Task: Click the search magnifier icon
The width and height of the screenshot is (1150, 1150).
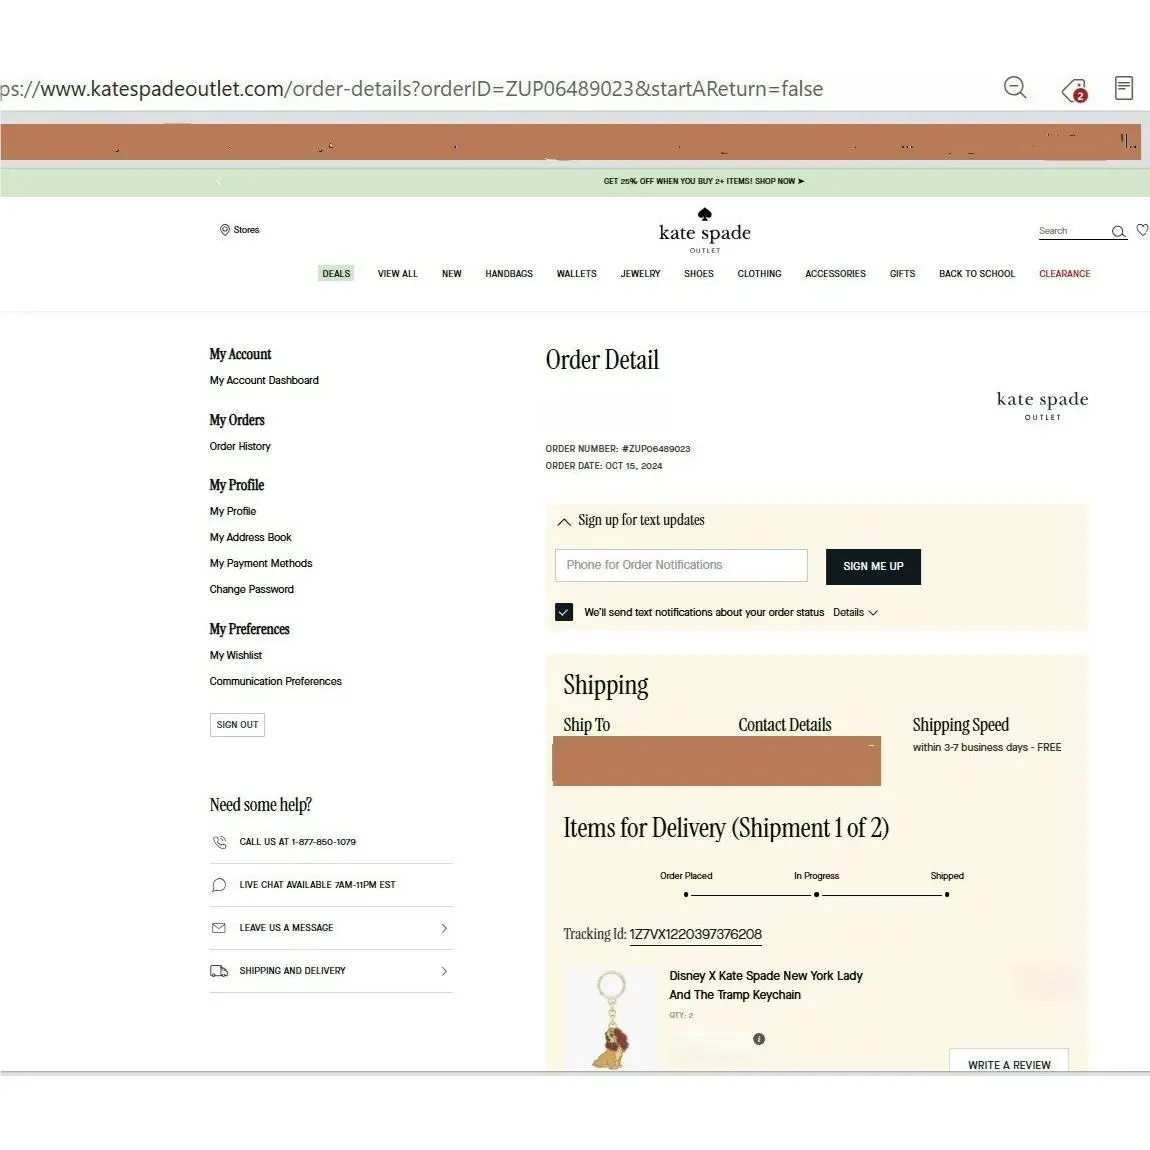Action: pos(1118,232)
